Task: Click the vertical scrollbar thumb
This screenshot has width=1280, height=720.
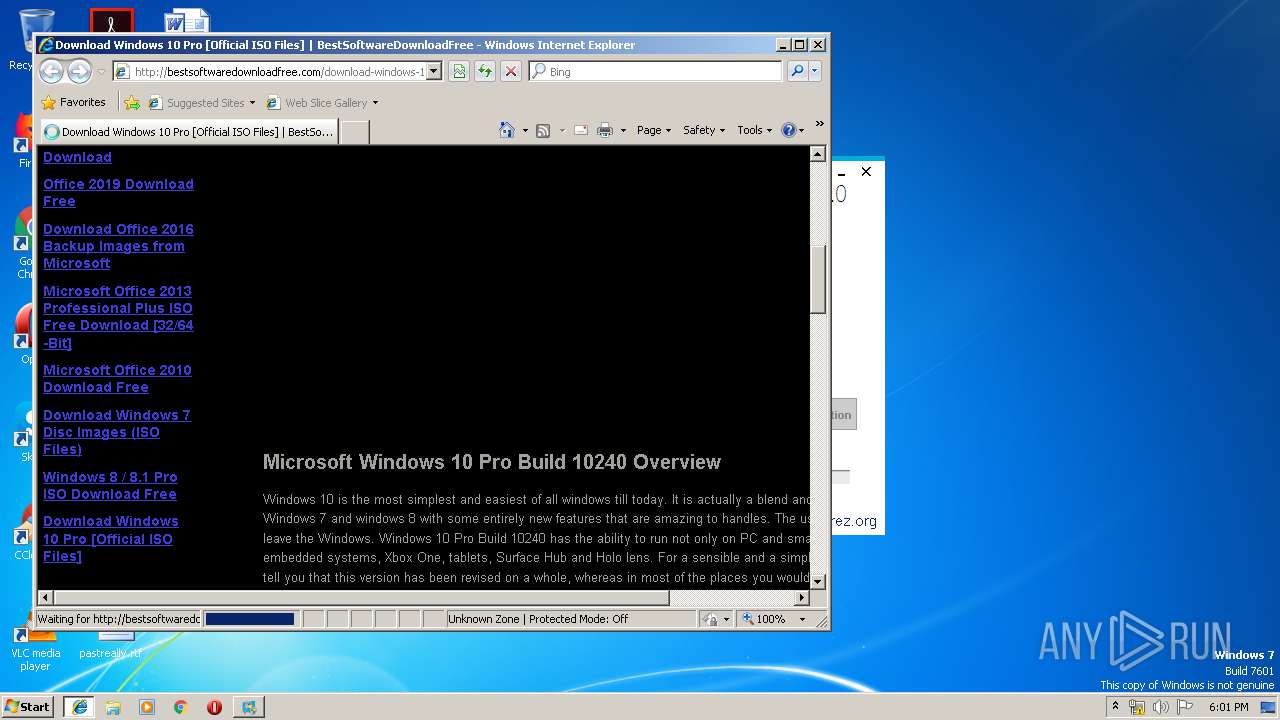Action: (817, 280)
